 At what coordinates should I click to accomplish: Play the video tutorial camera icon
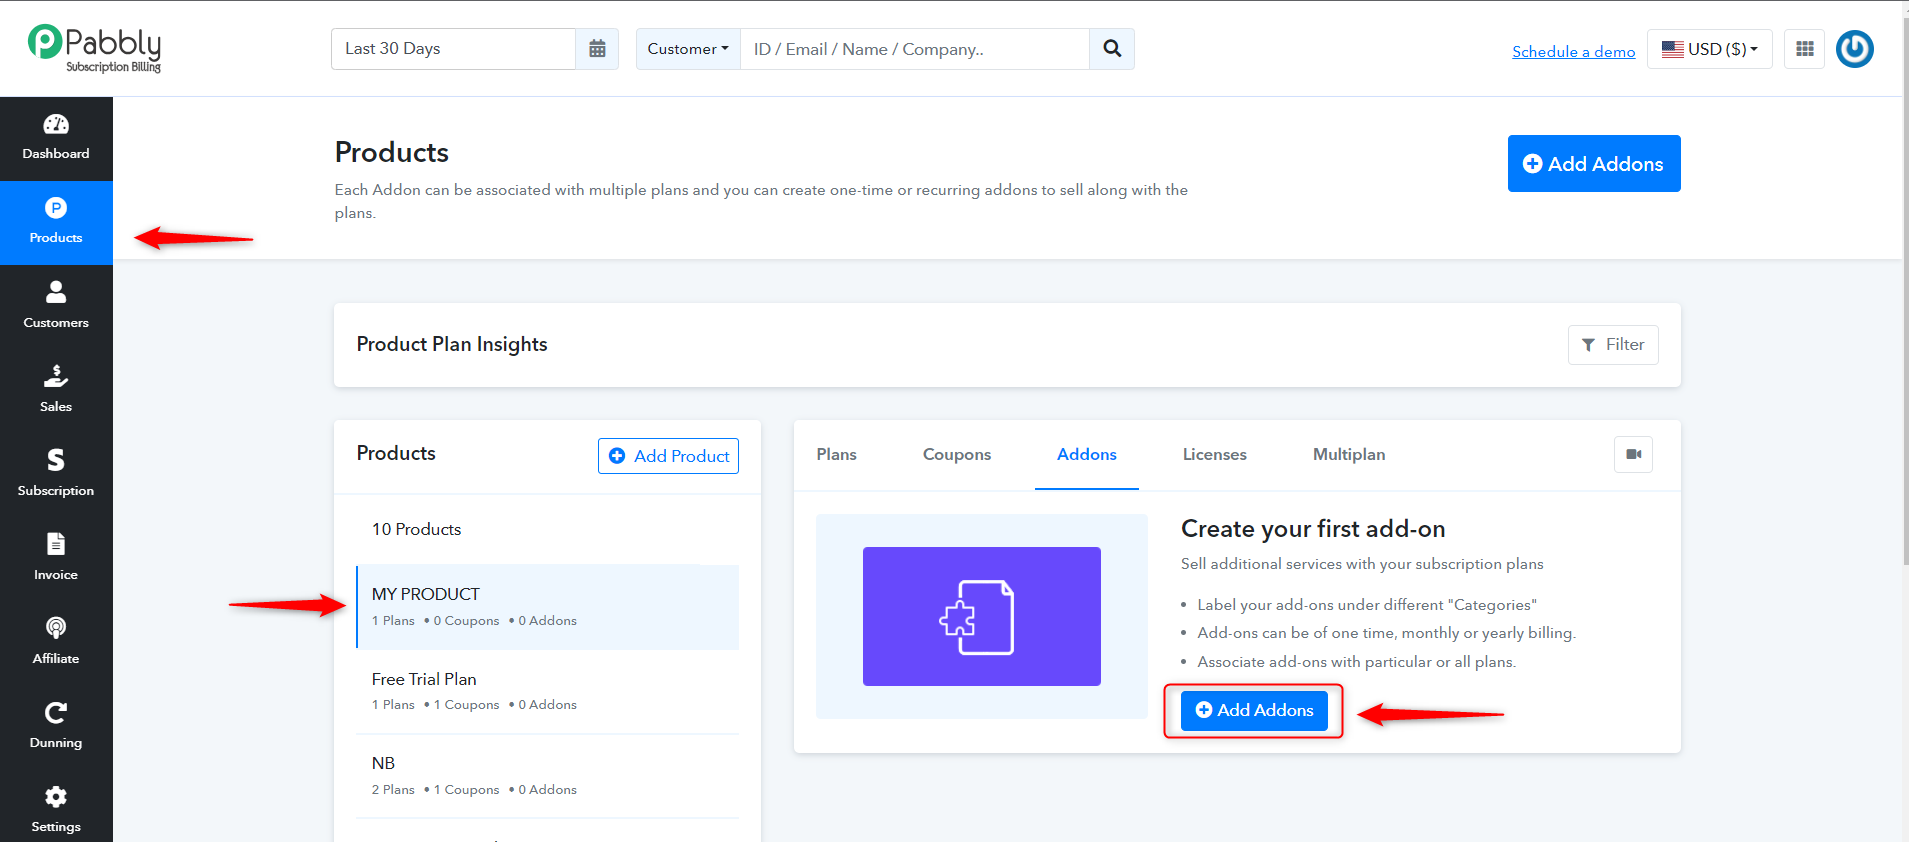pos(1634,454)
